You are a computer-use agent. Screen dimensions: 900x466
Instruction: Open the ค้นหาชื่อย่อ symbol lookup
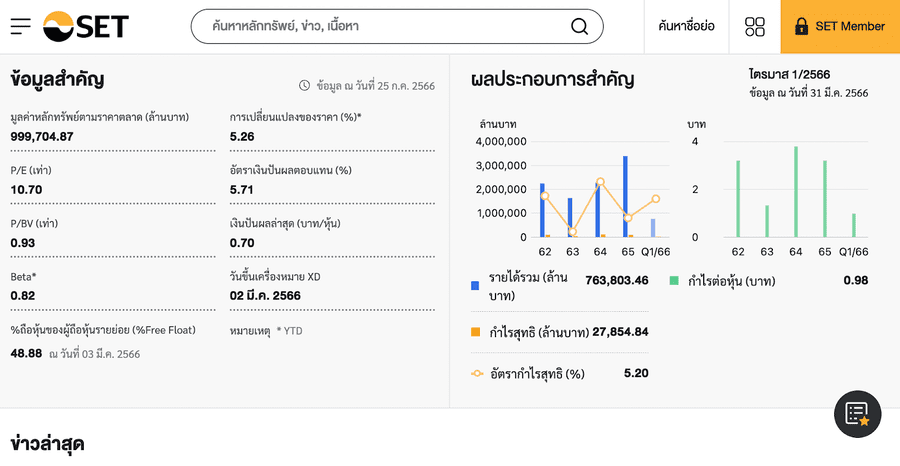click(686, 27)
